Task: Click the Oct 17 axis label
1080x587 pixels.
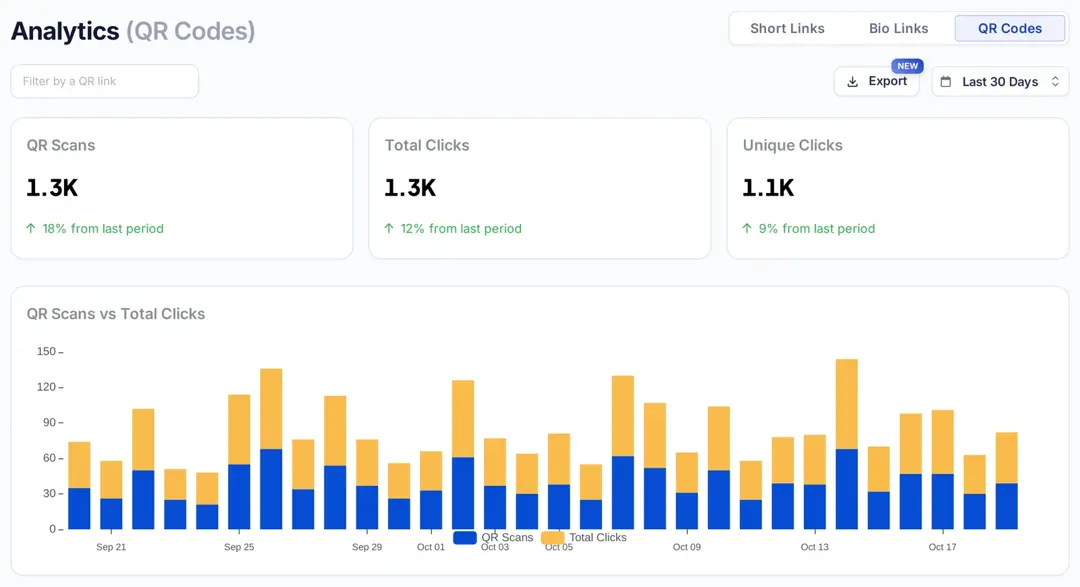Action: [x=943, y=547]
